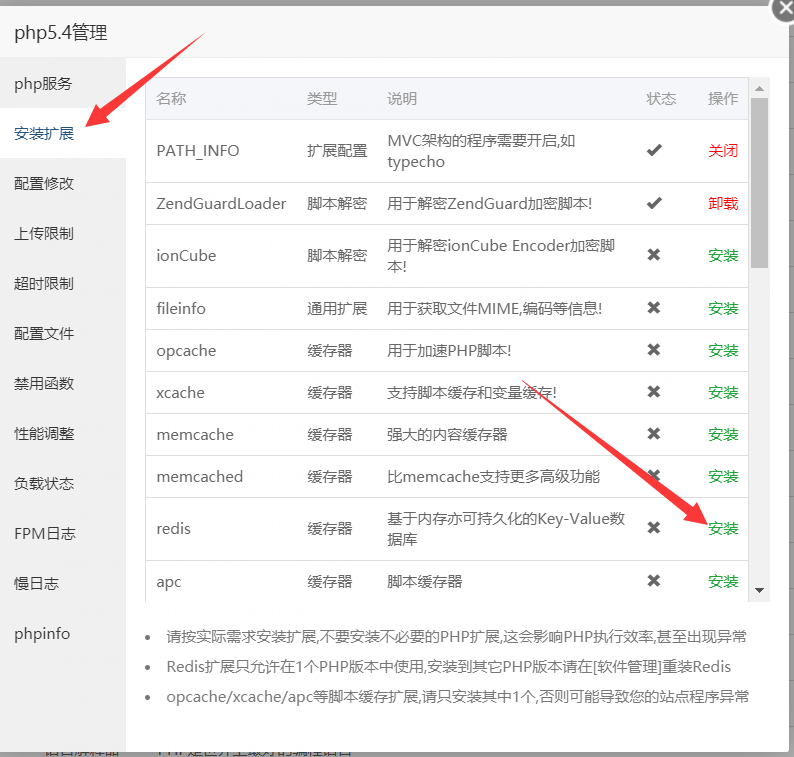Click the opcache X status icon

click(654, 349)
